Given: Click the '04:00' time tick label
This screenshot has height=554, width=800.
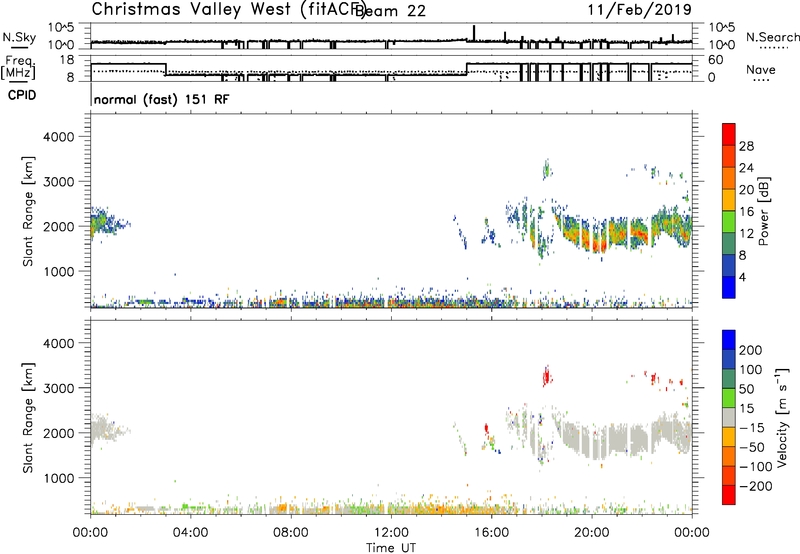Looking at the screenshot, I should click(x=190, y=533).
